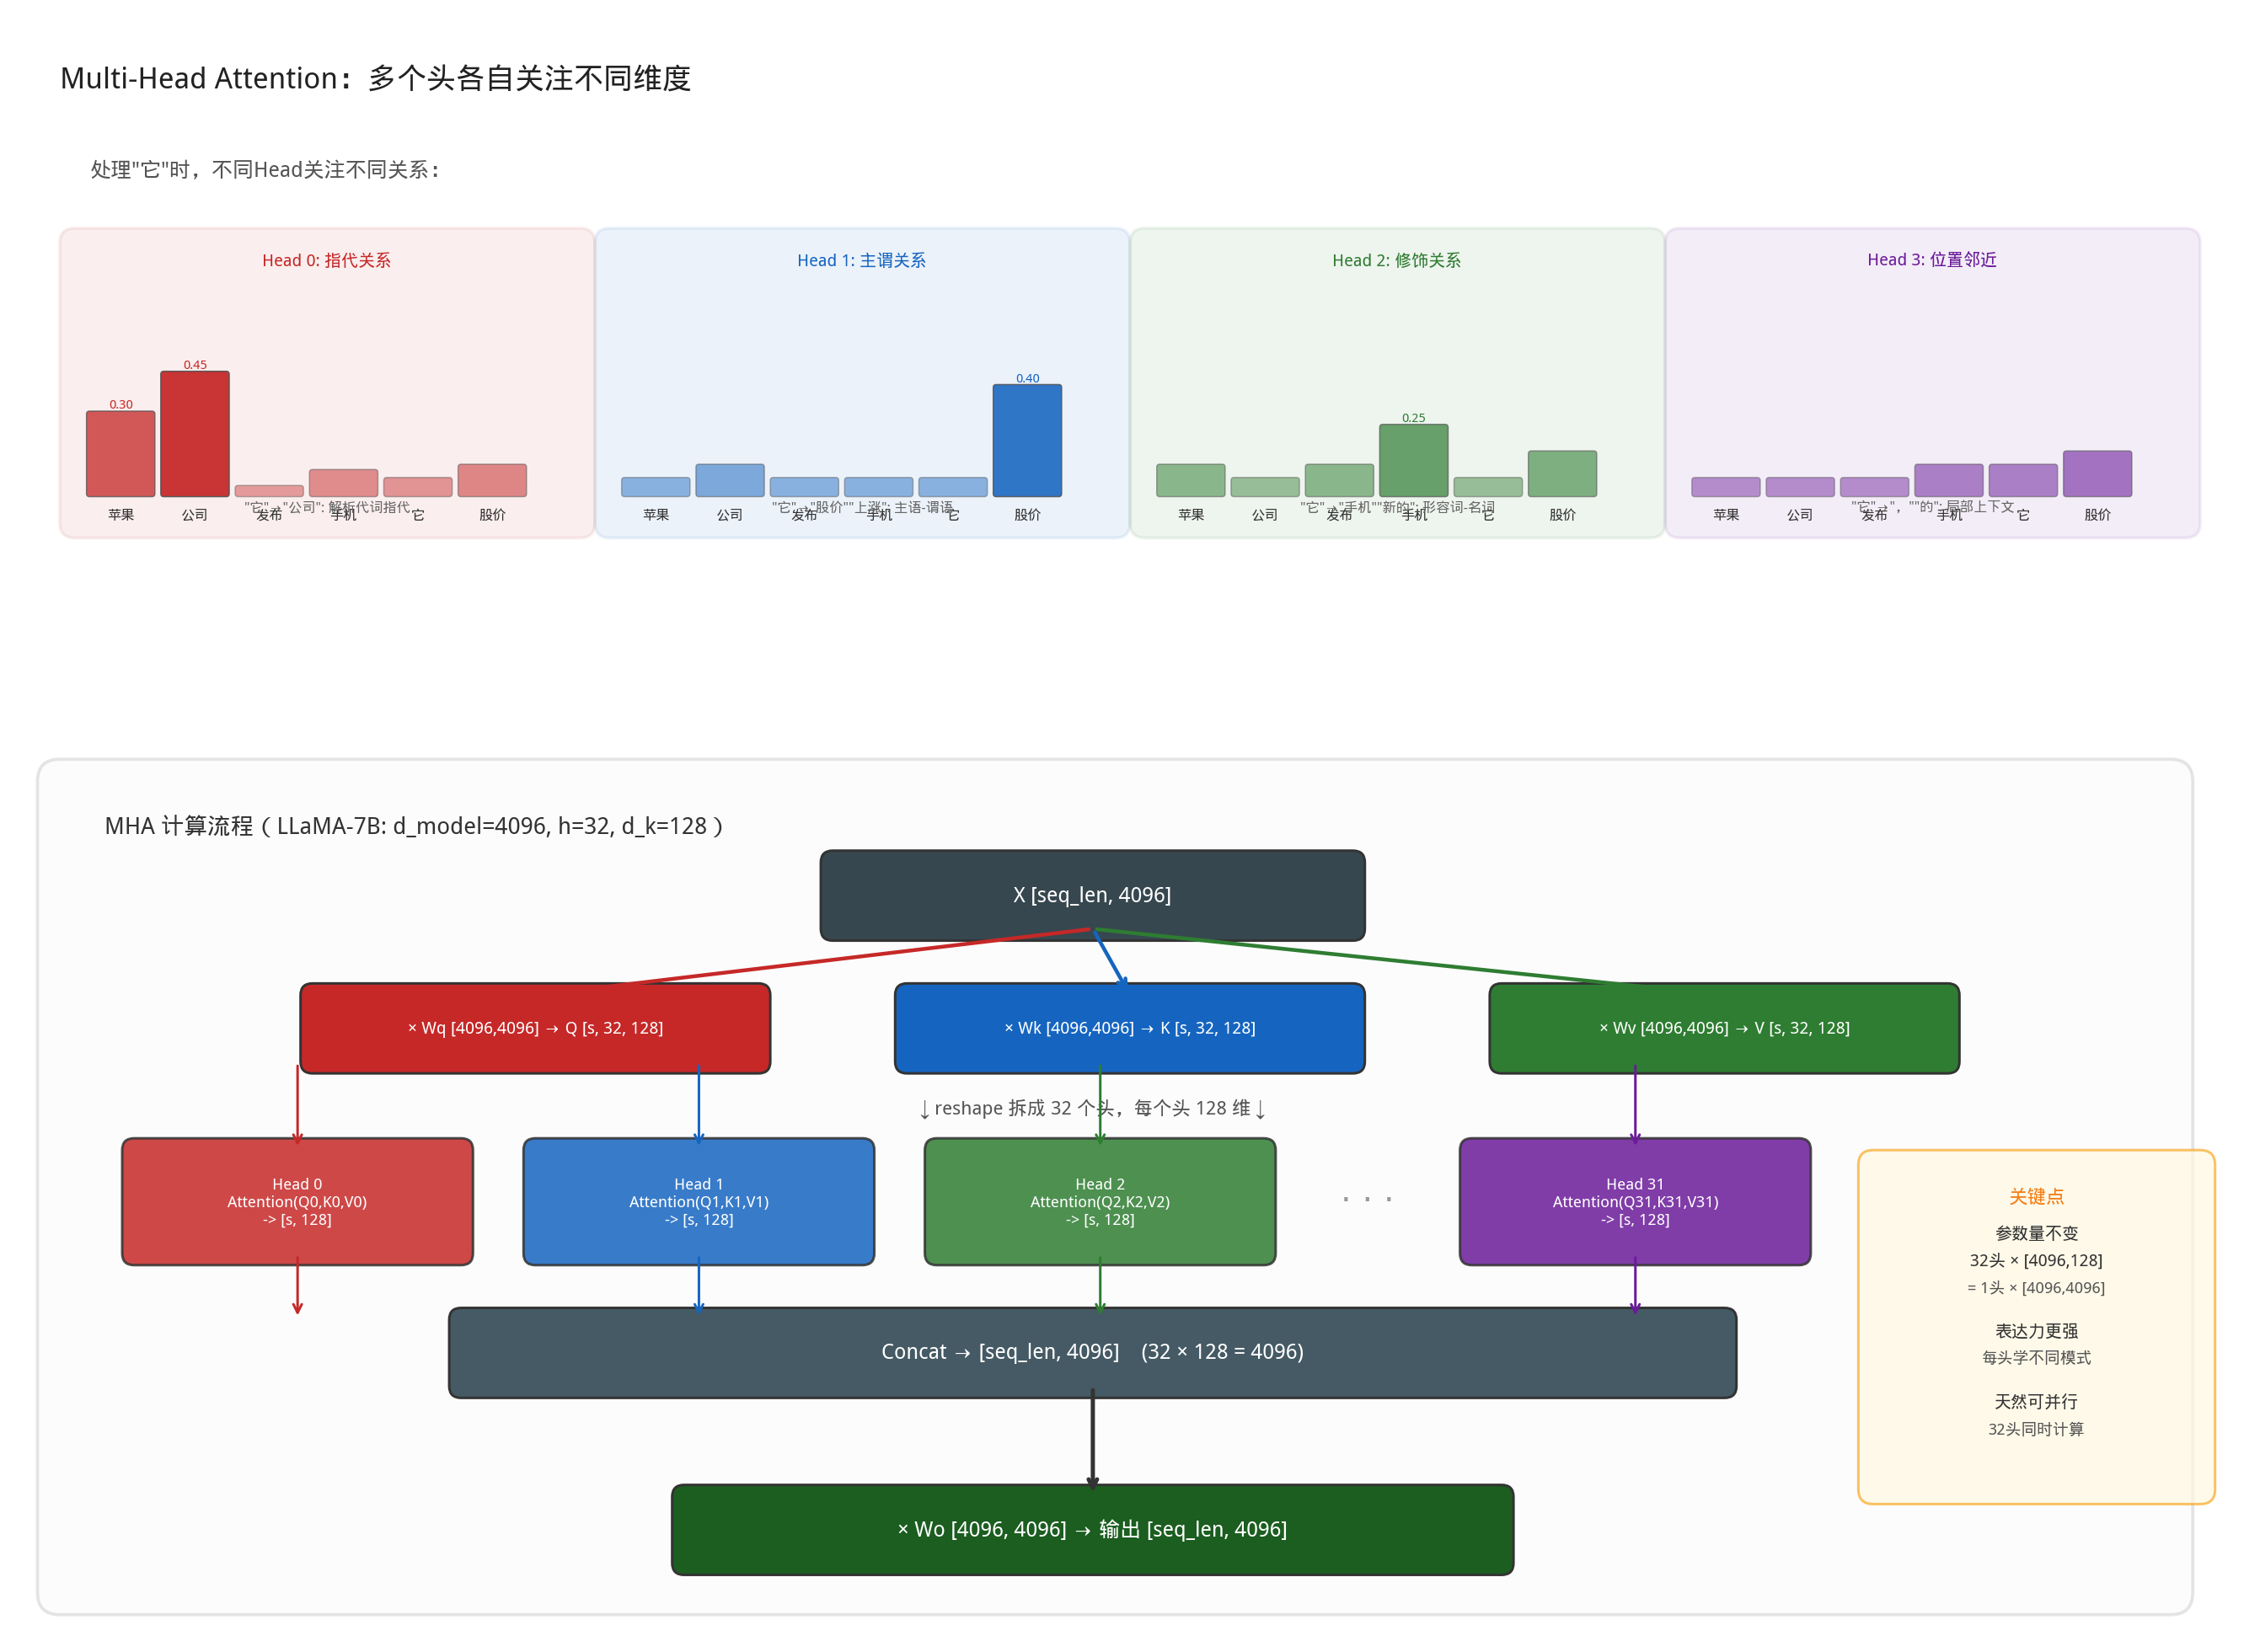Click the 0.40 bar in Head 1 chart
The width and height of the screenshot is (2260, 1652).
1027,441
